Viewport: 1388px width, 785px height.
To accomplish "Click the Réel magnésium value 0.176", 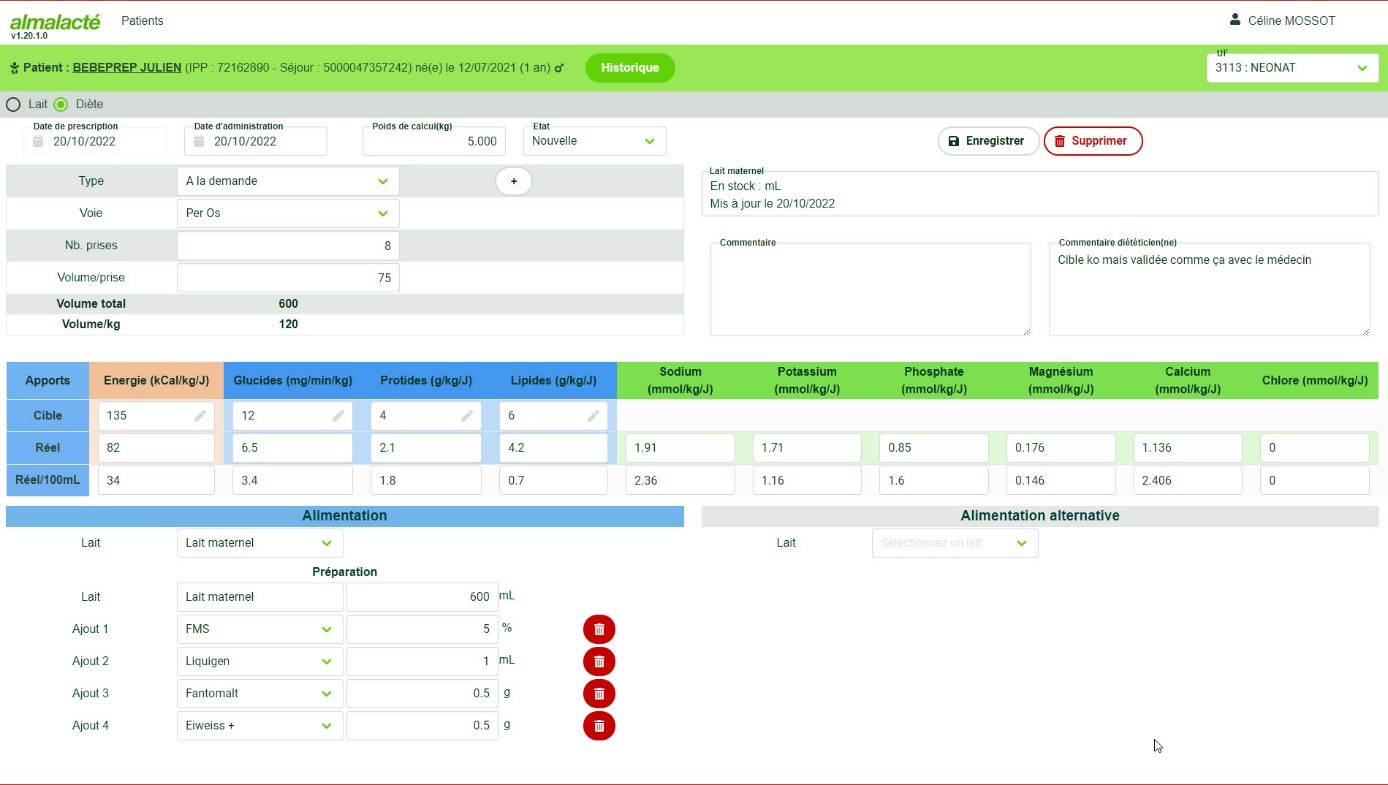I will (x=1061, y=448).
